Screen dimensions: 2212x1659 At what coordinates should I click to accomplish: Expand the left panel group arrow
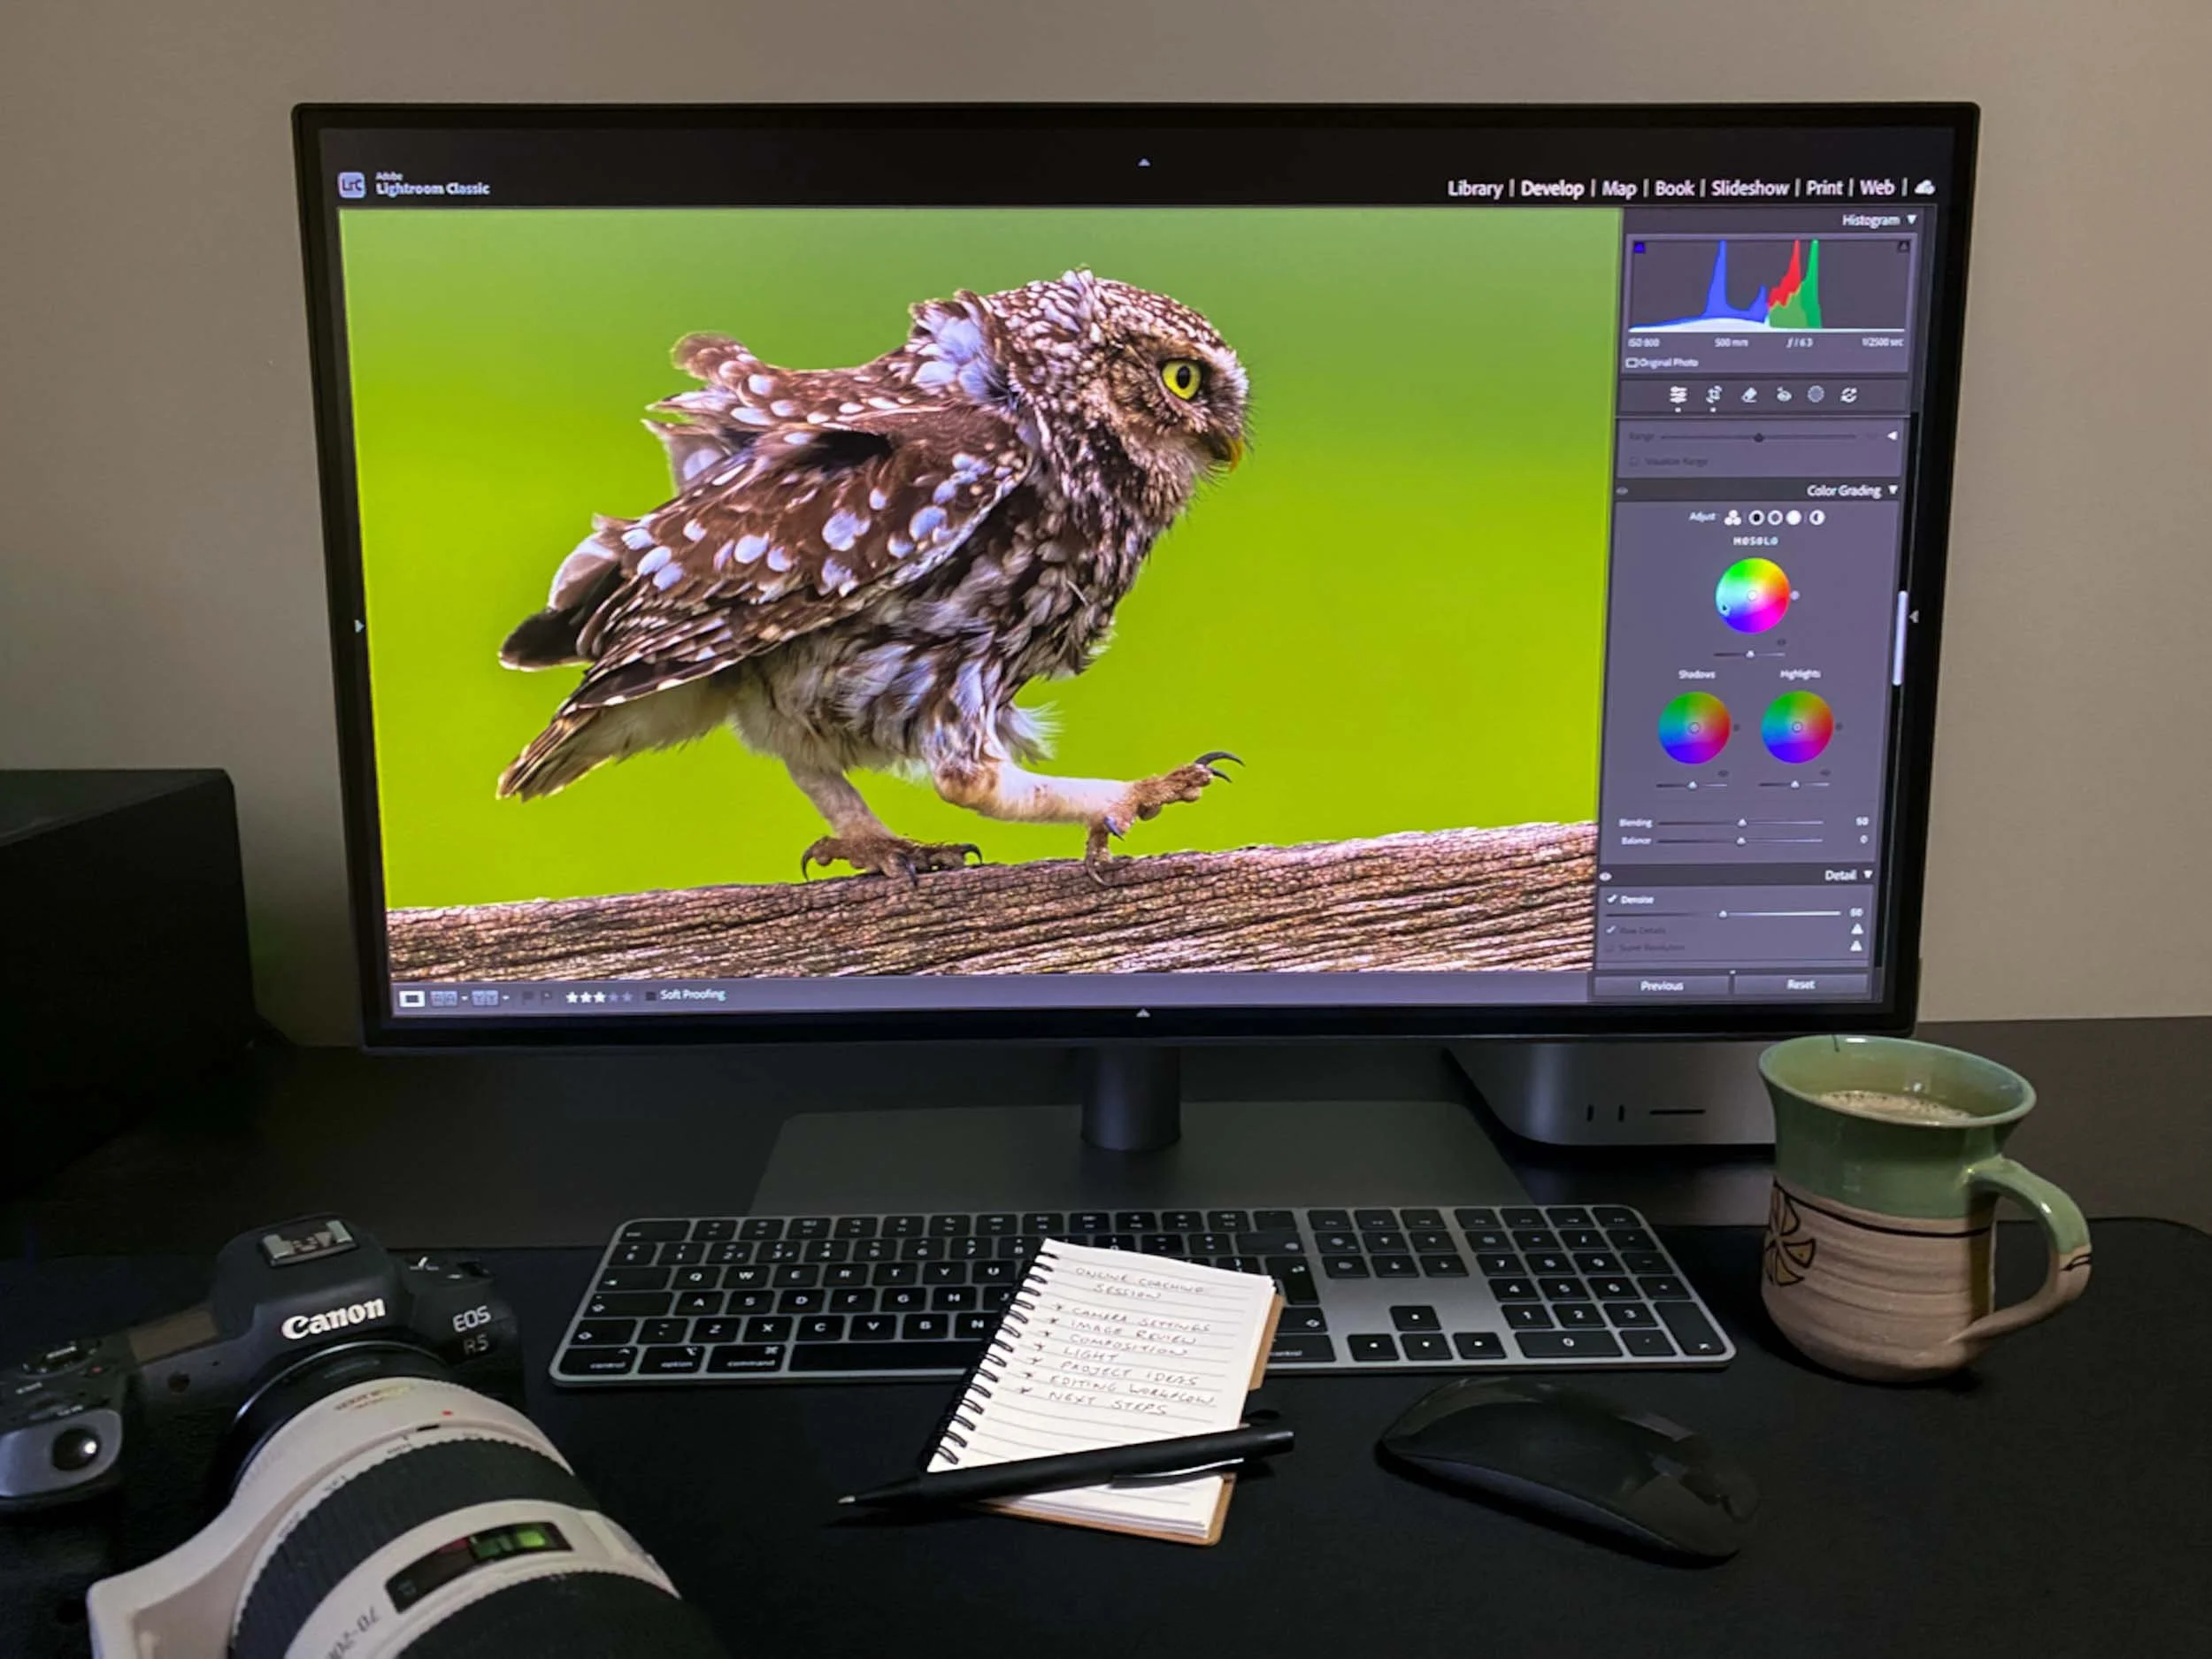tap(360, 626)
